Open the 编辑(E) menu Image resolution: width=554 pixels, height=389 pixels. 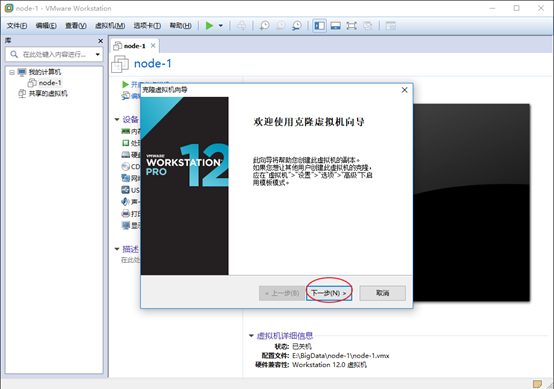point(46,25)
